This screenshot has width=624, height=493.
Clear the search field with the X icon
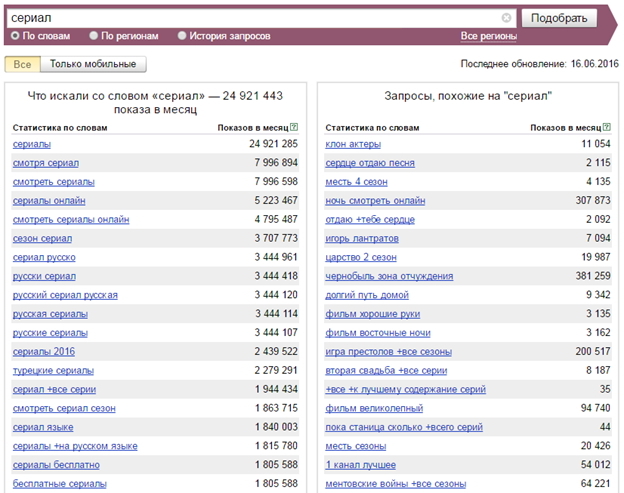pyautogui.click(x=506, y=18)
